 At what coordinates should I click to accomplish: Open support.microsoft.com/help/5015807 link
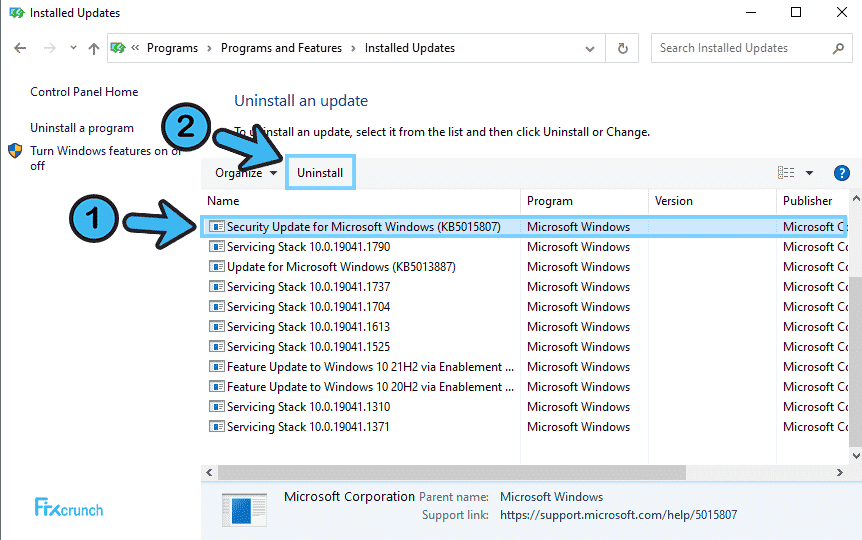coord(618,515)
